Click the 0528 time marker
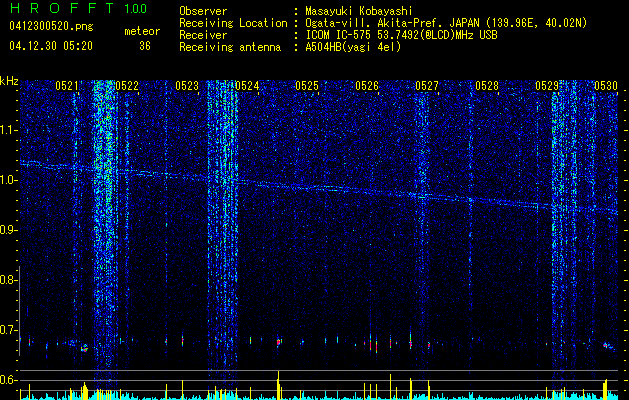This screenshot has height=400, width=629. point(487,85)
